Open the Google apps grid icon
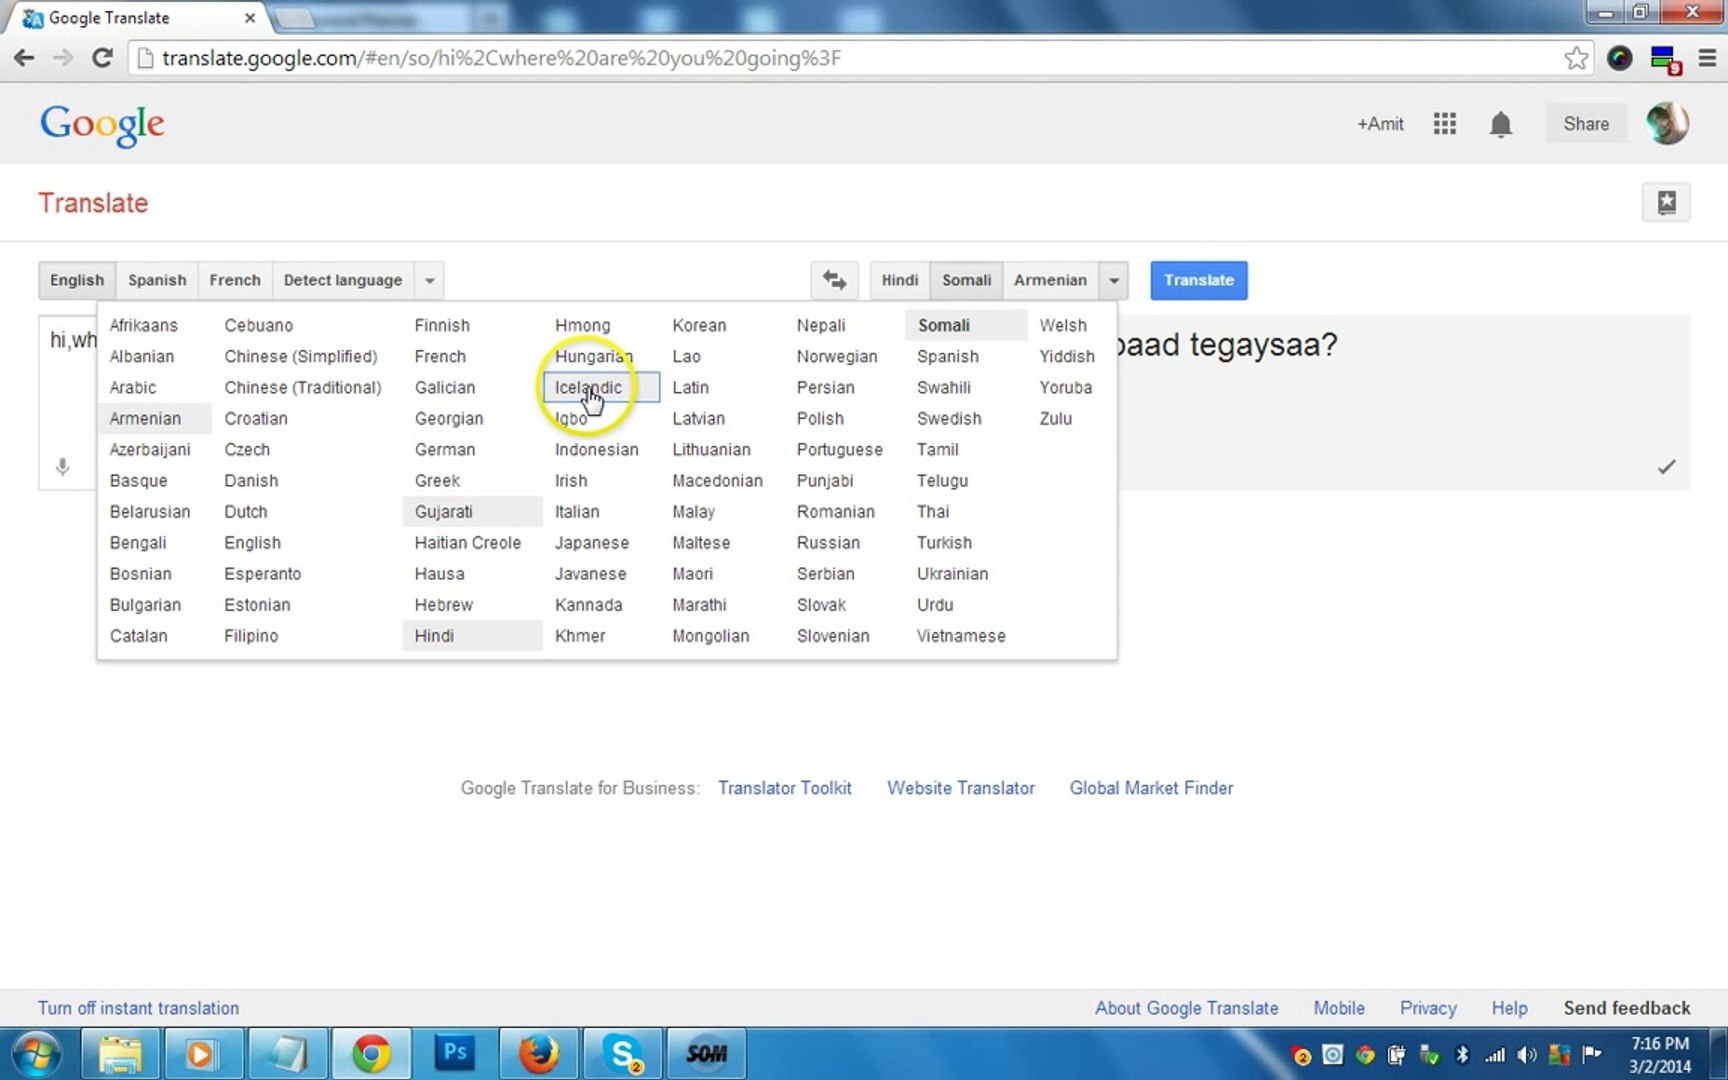Viewport: 1728px width, 1080px height. [1444, 124]
